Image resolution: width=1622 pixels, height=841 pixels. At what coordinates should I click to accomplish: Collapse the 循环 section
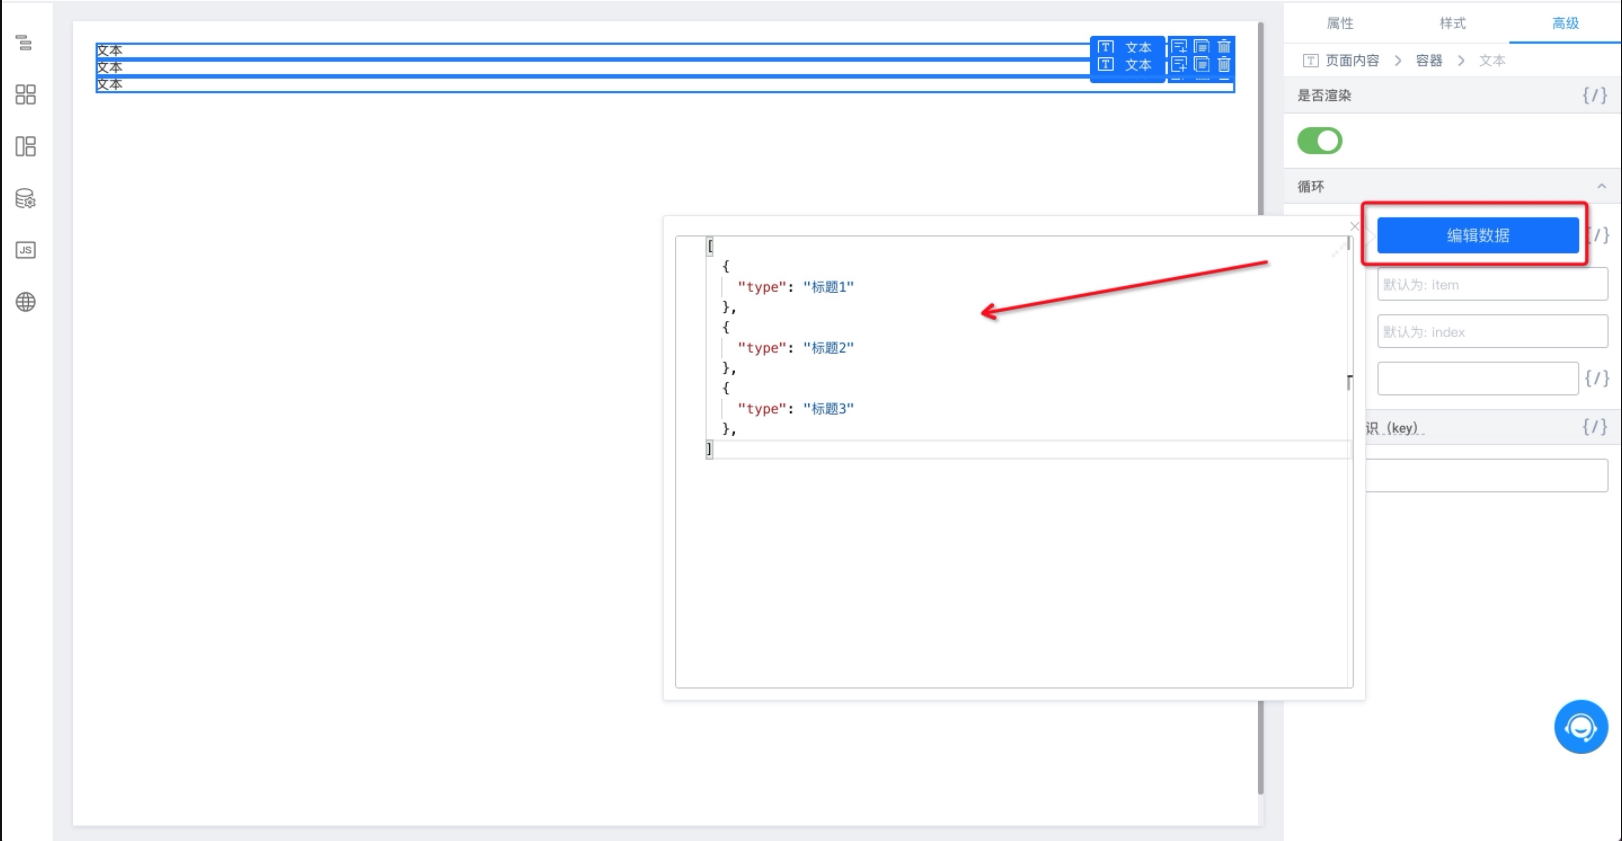pyautogui.click(x=1601, y=187)
